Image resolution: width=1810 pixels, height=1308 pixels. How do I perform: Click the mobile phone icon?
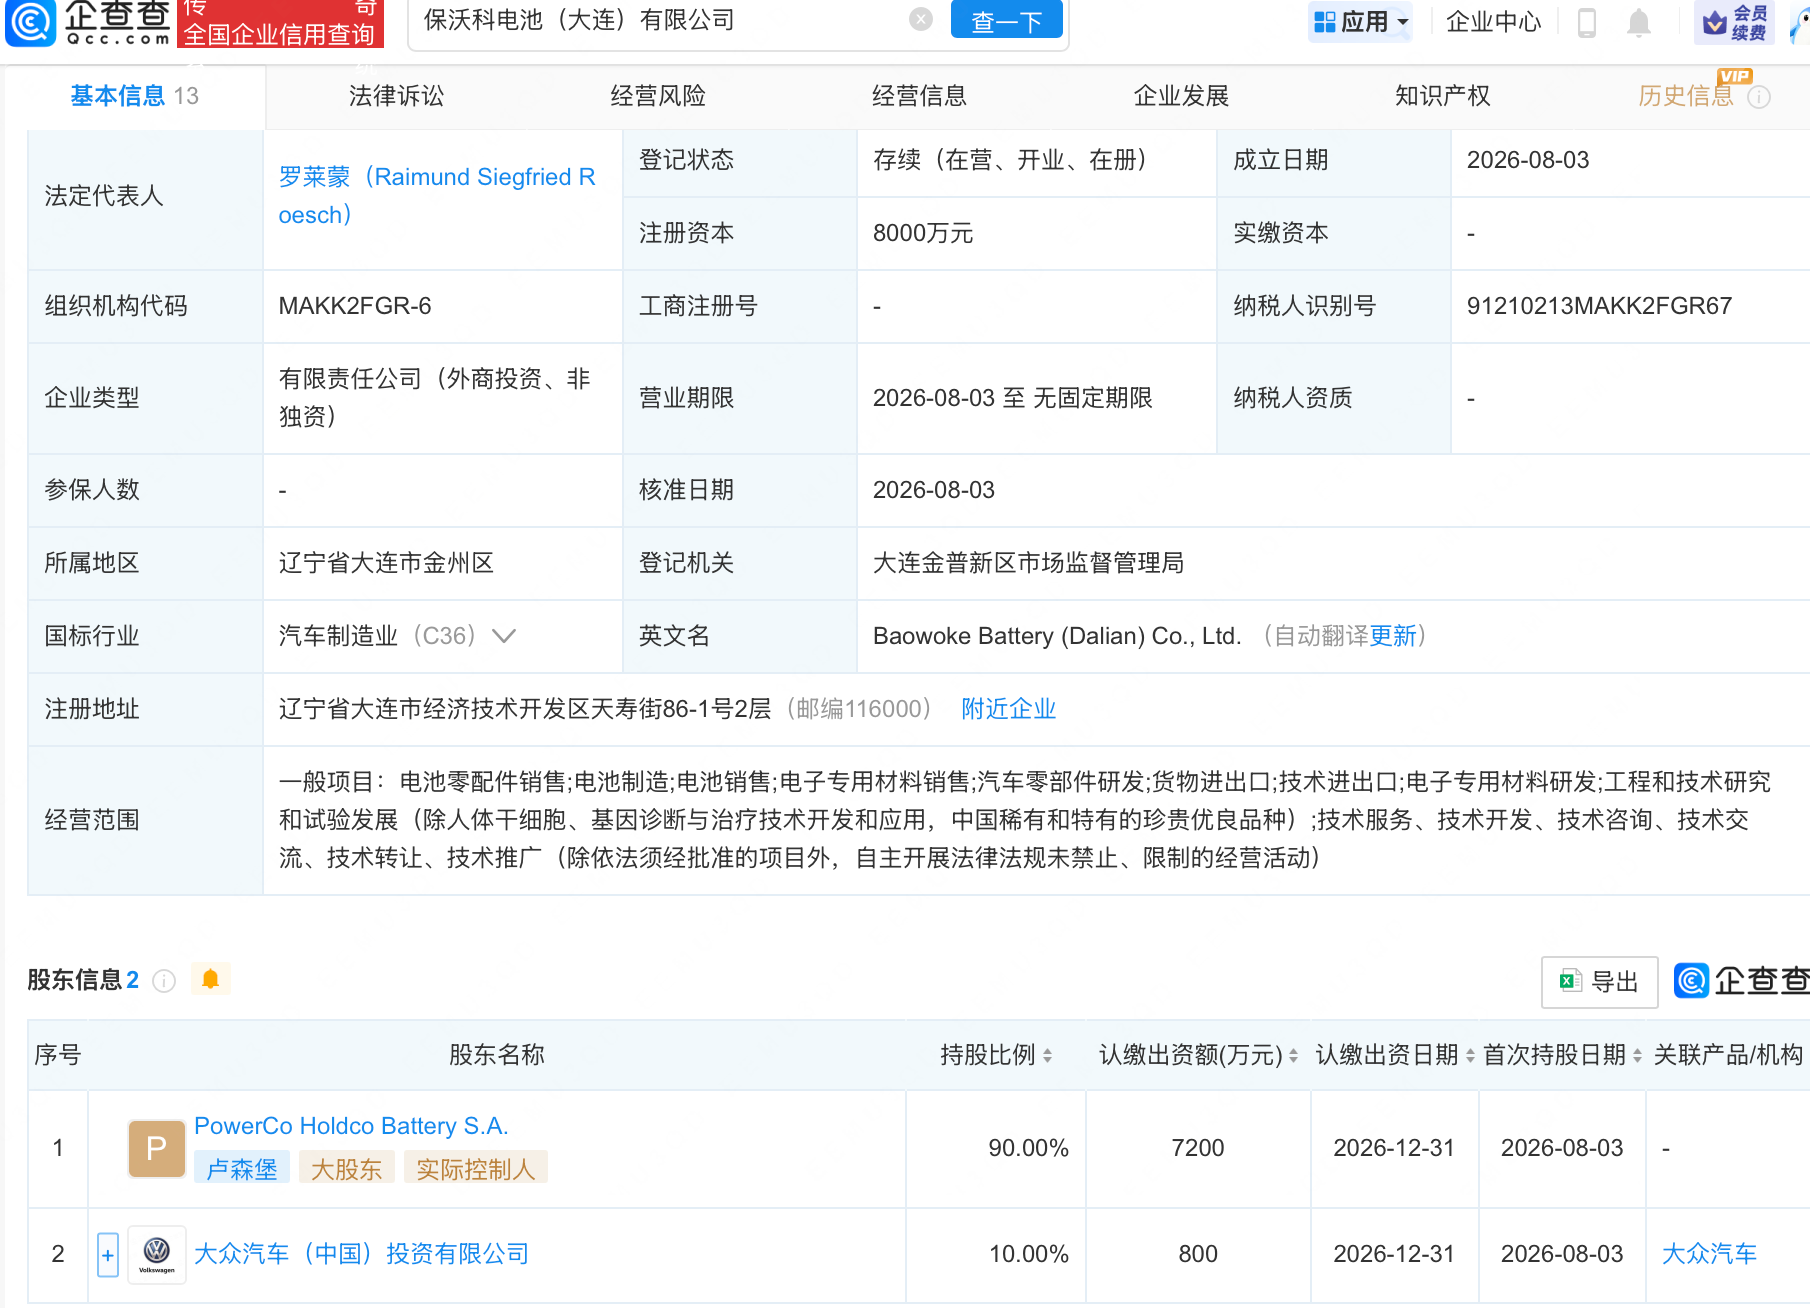[1586, 22]
